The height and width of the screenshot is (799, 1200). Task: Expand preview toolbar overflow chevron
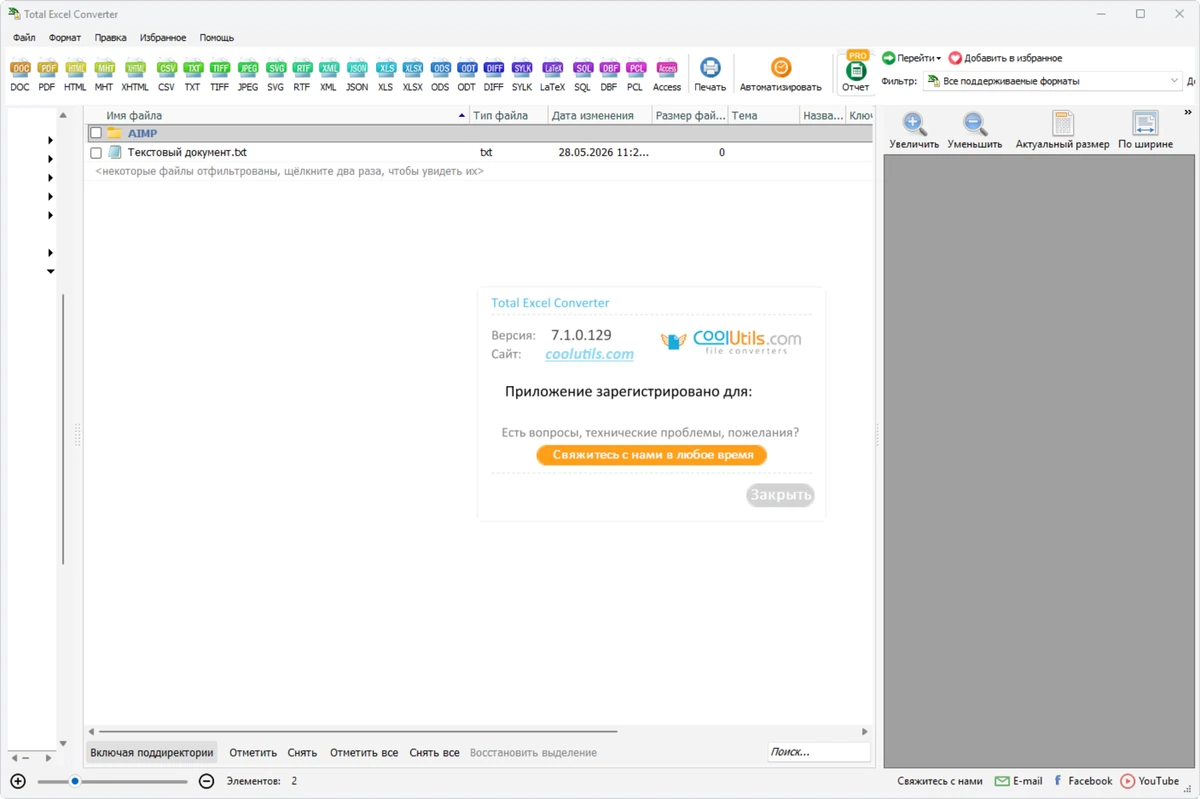[x=1188, y=113]
